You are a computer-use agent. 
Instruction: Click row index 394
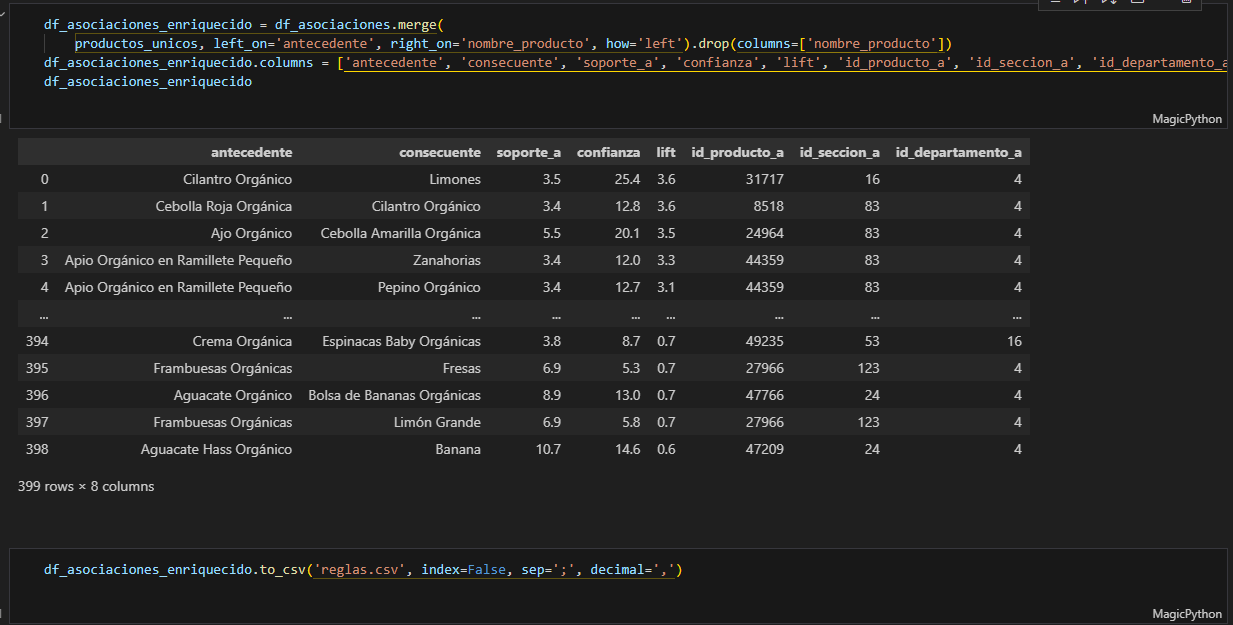[37, 341]
